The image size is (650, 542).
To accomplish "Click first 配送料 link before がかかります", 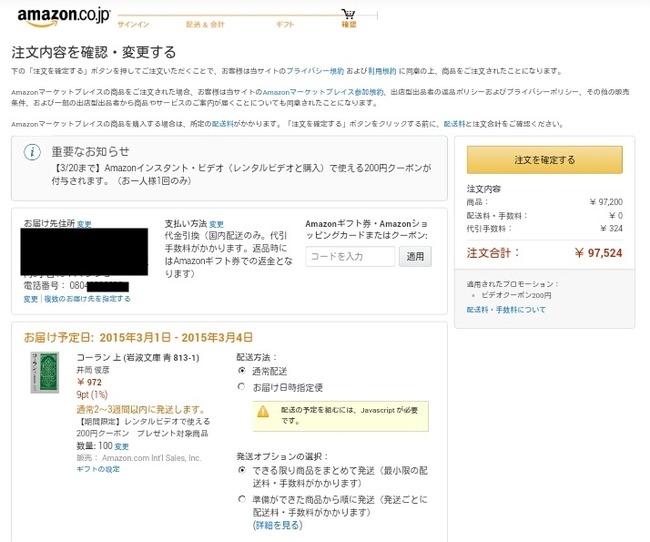I will (223, 124).
